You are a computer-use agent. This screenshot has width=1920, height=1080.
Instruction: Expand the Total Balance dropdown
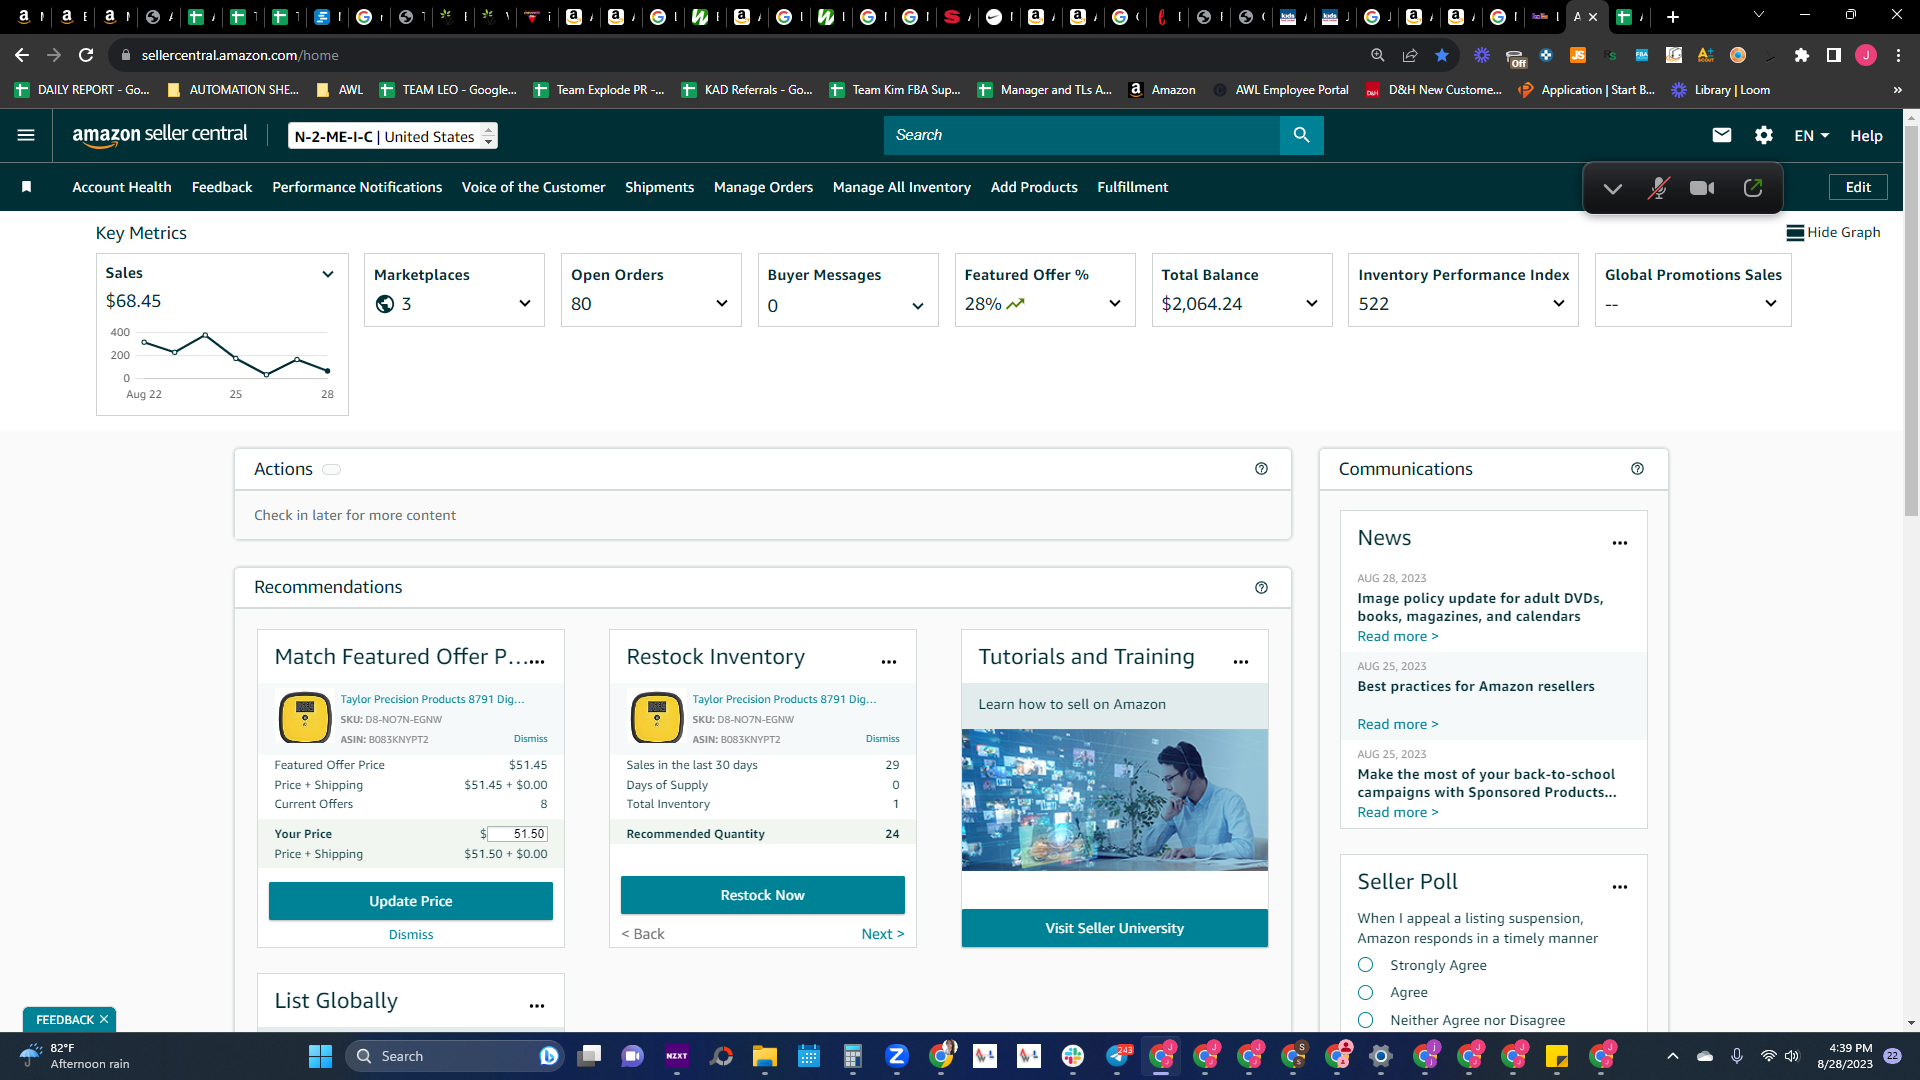[1311, 304]
